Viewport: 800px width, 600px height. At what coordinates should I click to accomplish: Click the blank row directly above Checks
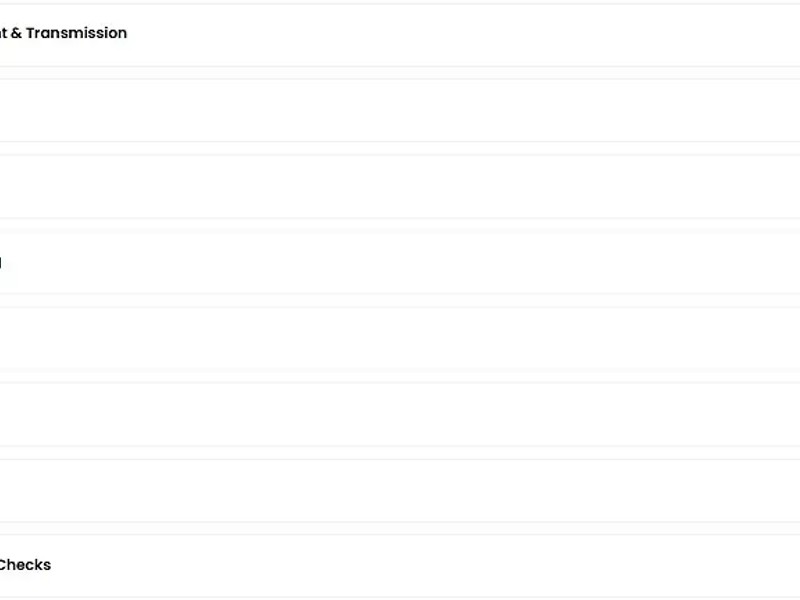[x=400, y=490]
